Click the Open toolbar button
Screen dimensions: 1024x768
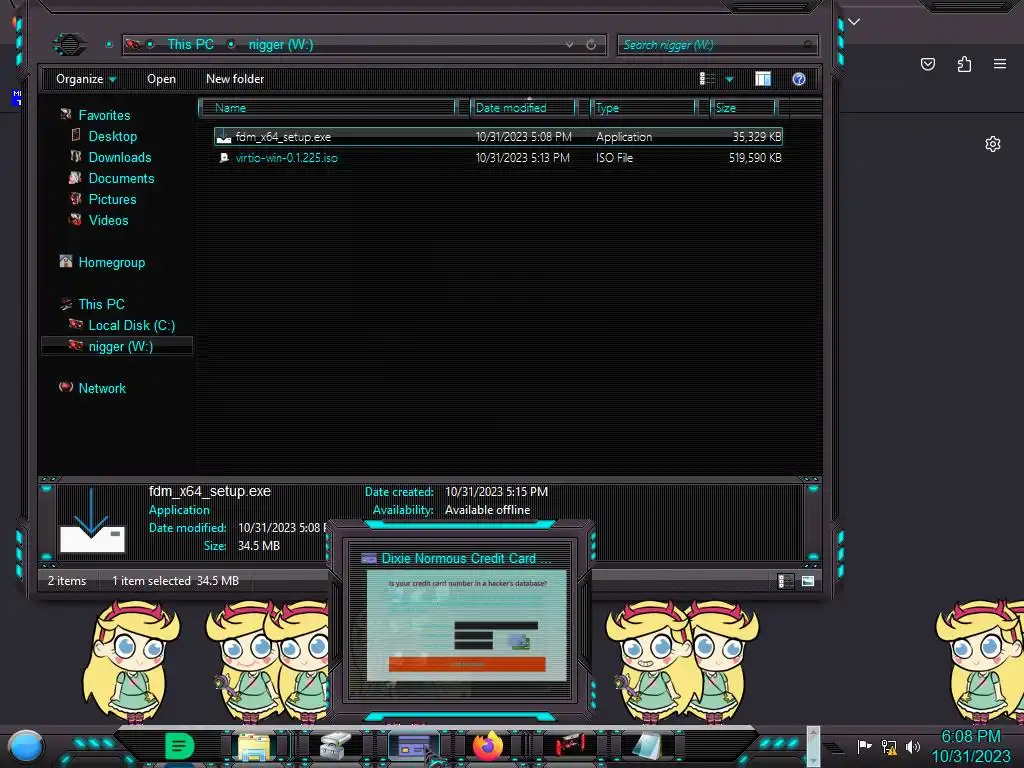161,79
